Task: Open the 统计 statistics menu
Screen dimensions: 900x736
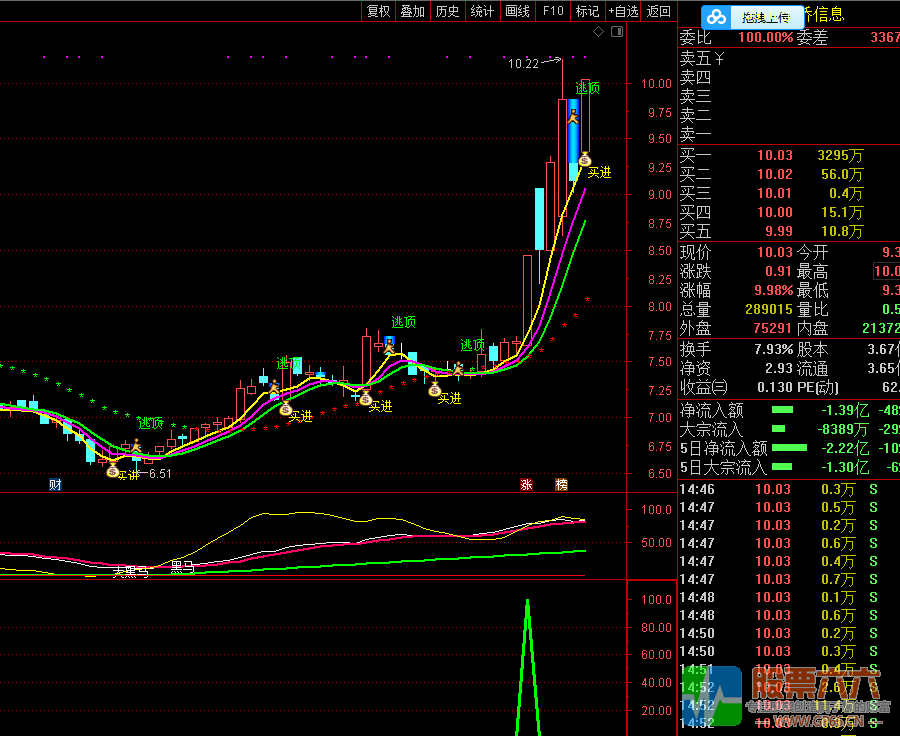Action: [x=482, y=11]
